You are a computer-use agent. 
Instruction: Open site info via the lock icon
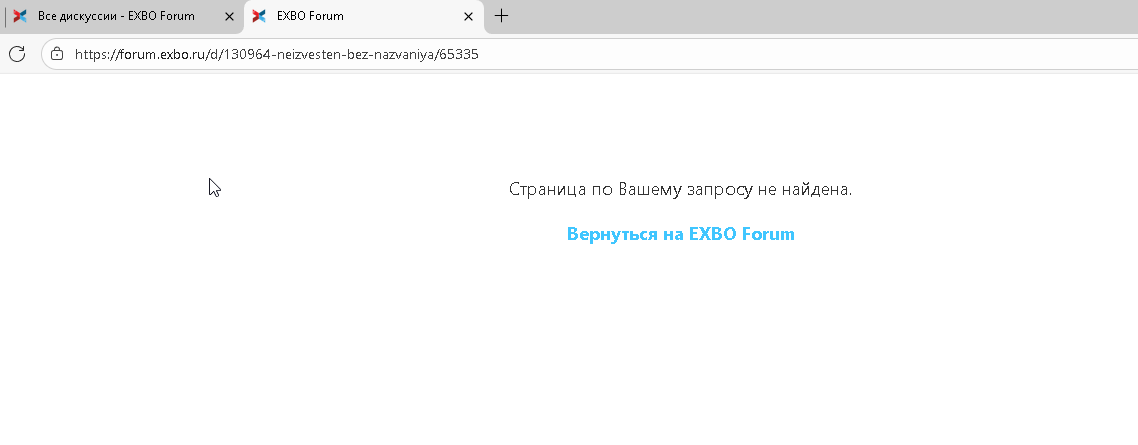pos(57,54)
